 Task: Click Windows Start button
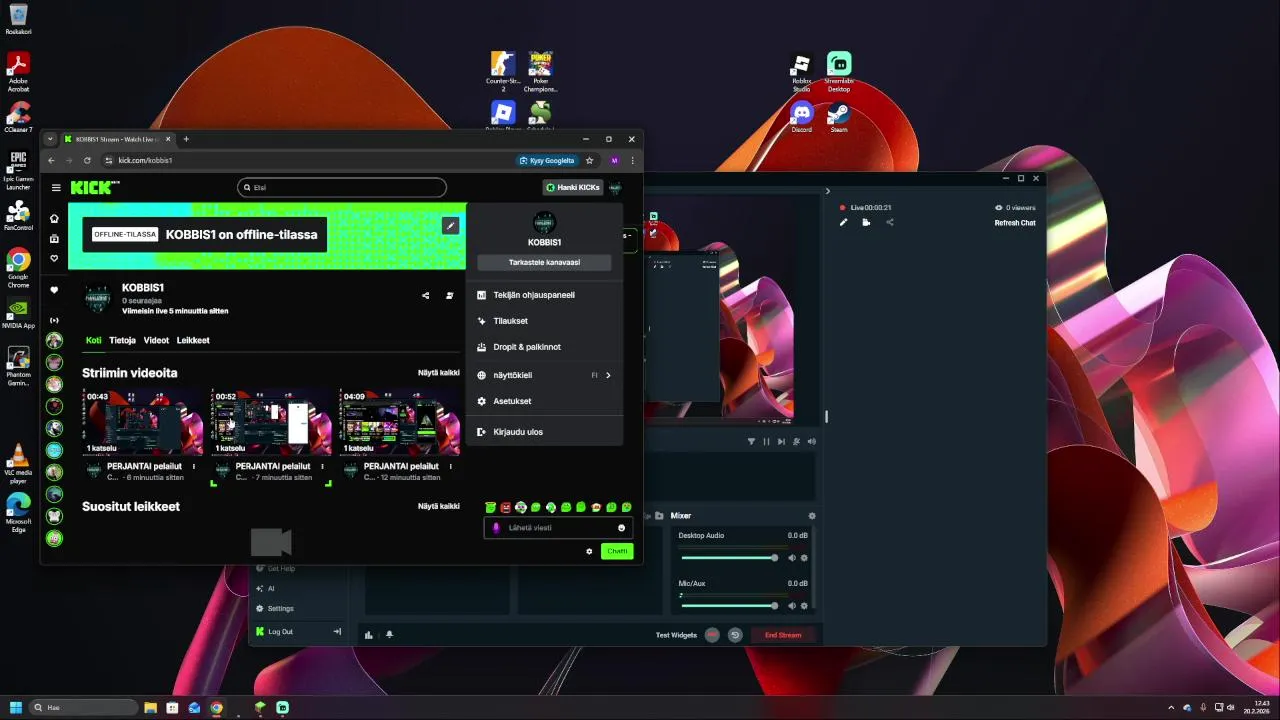point(16,707)
